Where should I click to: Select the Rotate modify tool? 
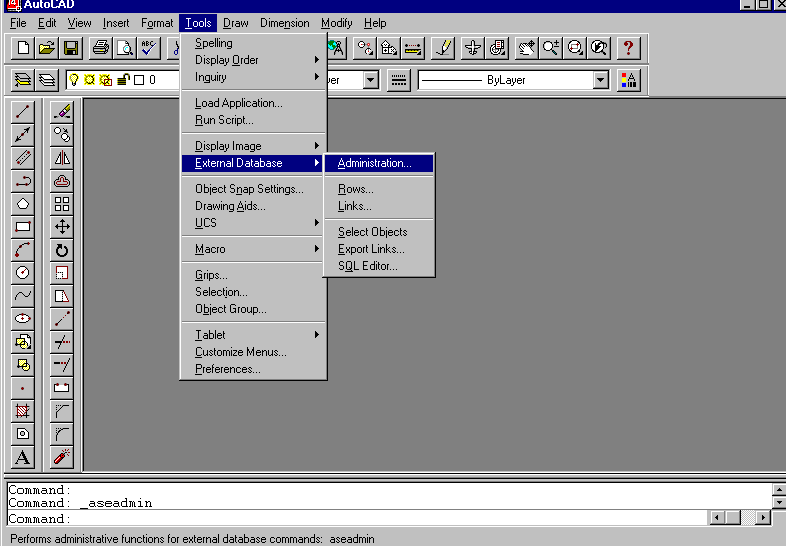click(x=62, y=250)
